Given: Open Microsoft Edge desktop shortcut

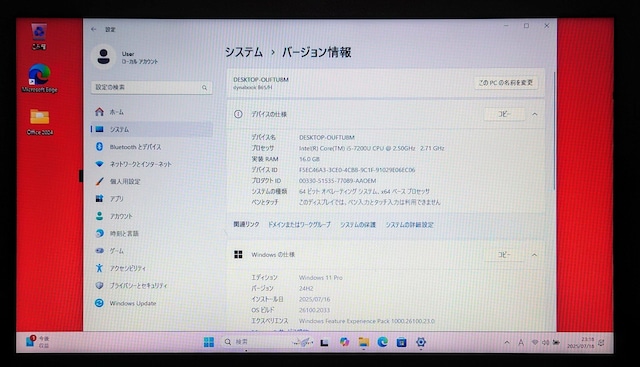Looking at the screenshot, I should pyautogui.click(x=40, y=78).
